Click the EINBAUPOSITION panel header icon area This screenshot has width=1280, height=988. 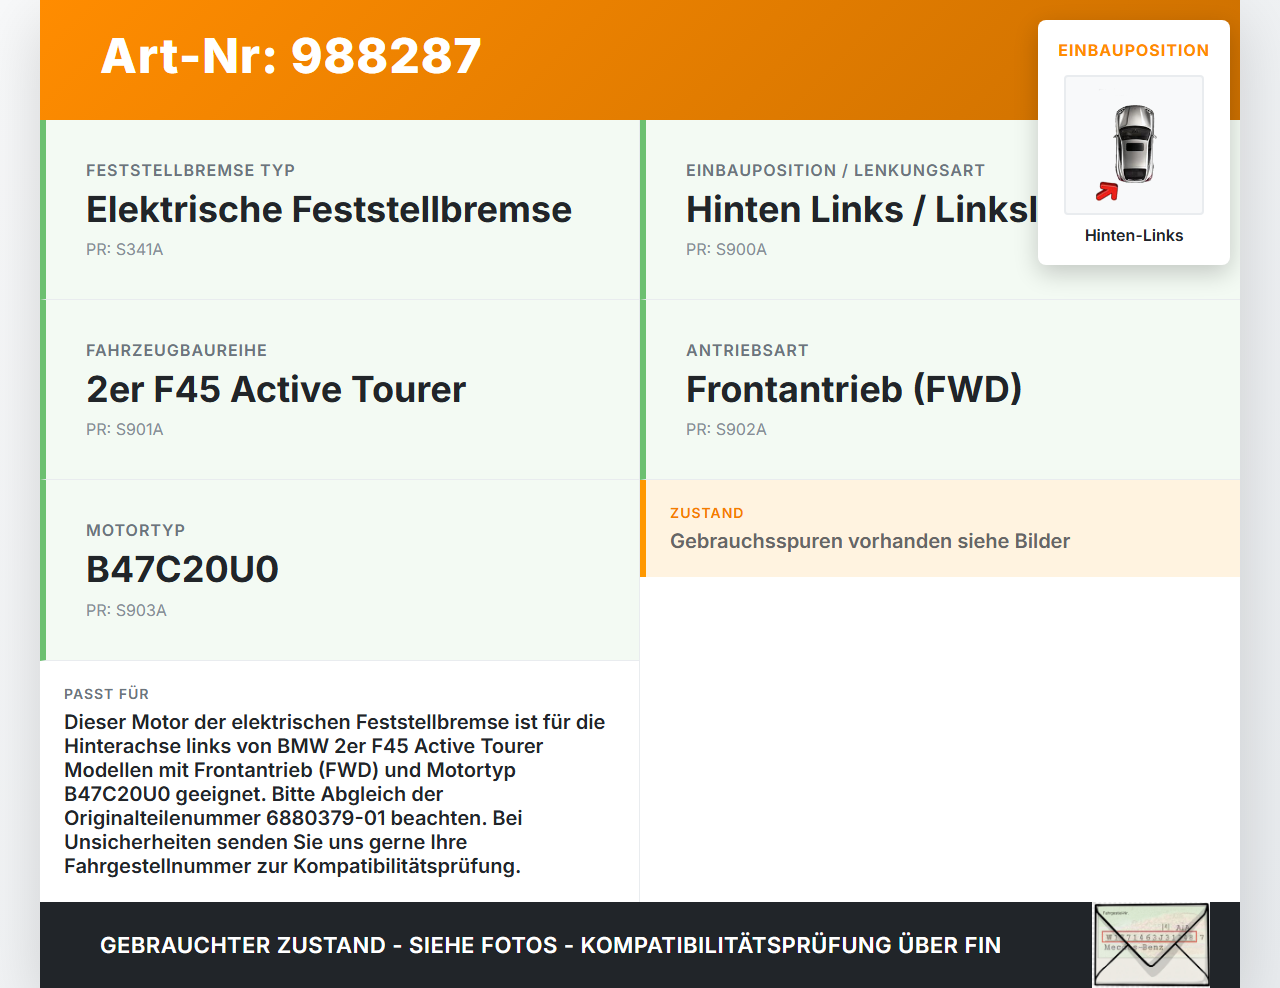[1133, 49]
